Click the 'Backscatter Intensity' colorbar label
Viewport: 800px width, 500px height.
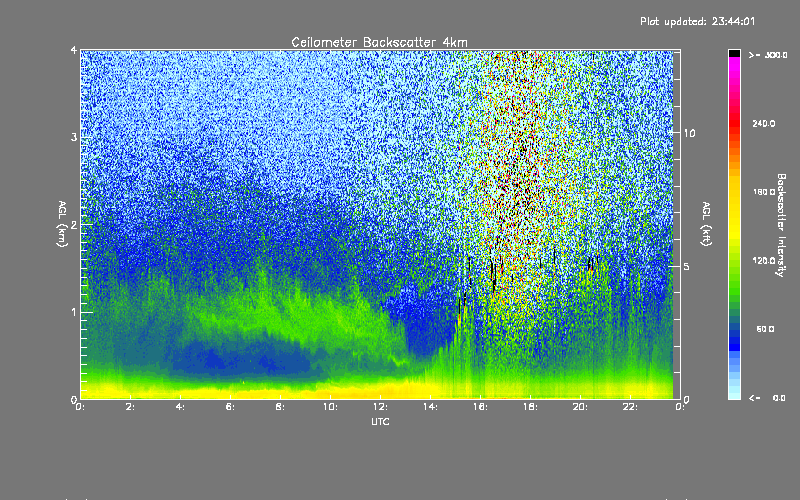[781, 225]
